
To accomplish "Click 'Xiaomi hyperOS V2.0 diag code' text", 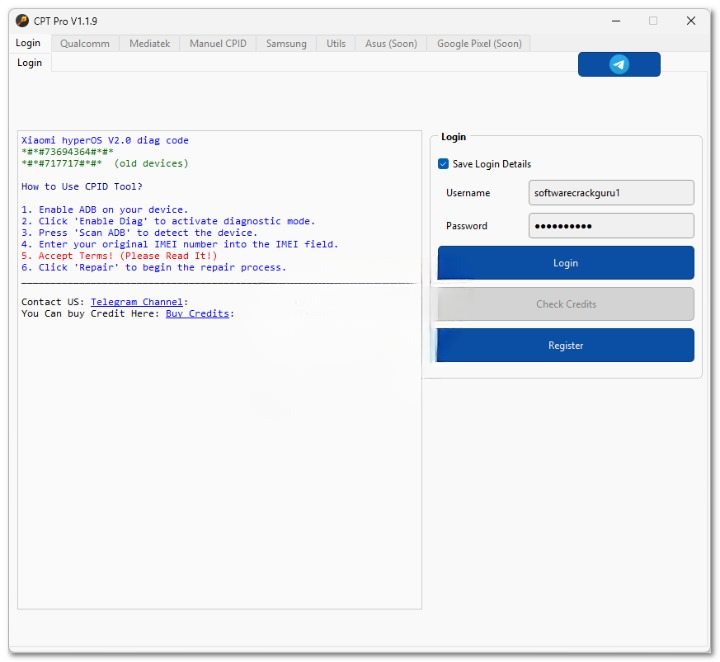I will 105,140.
